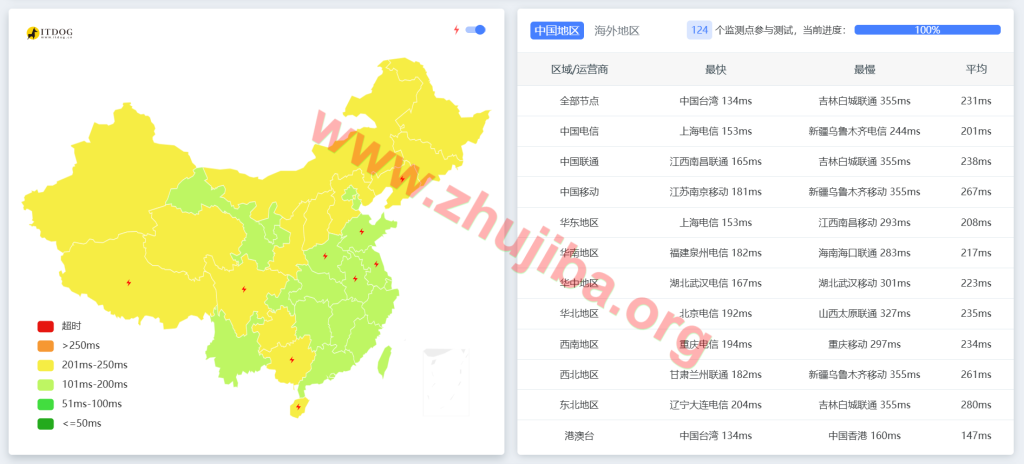The width and height of the screenshot is (1024, 464).
Task: Click the yellow 201ms-250ms legend swatch
Action: tap(45, 365)
